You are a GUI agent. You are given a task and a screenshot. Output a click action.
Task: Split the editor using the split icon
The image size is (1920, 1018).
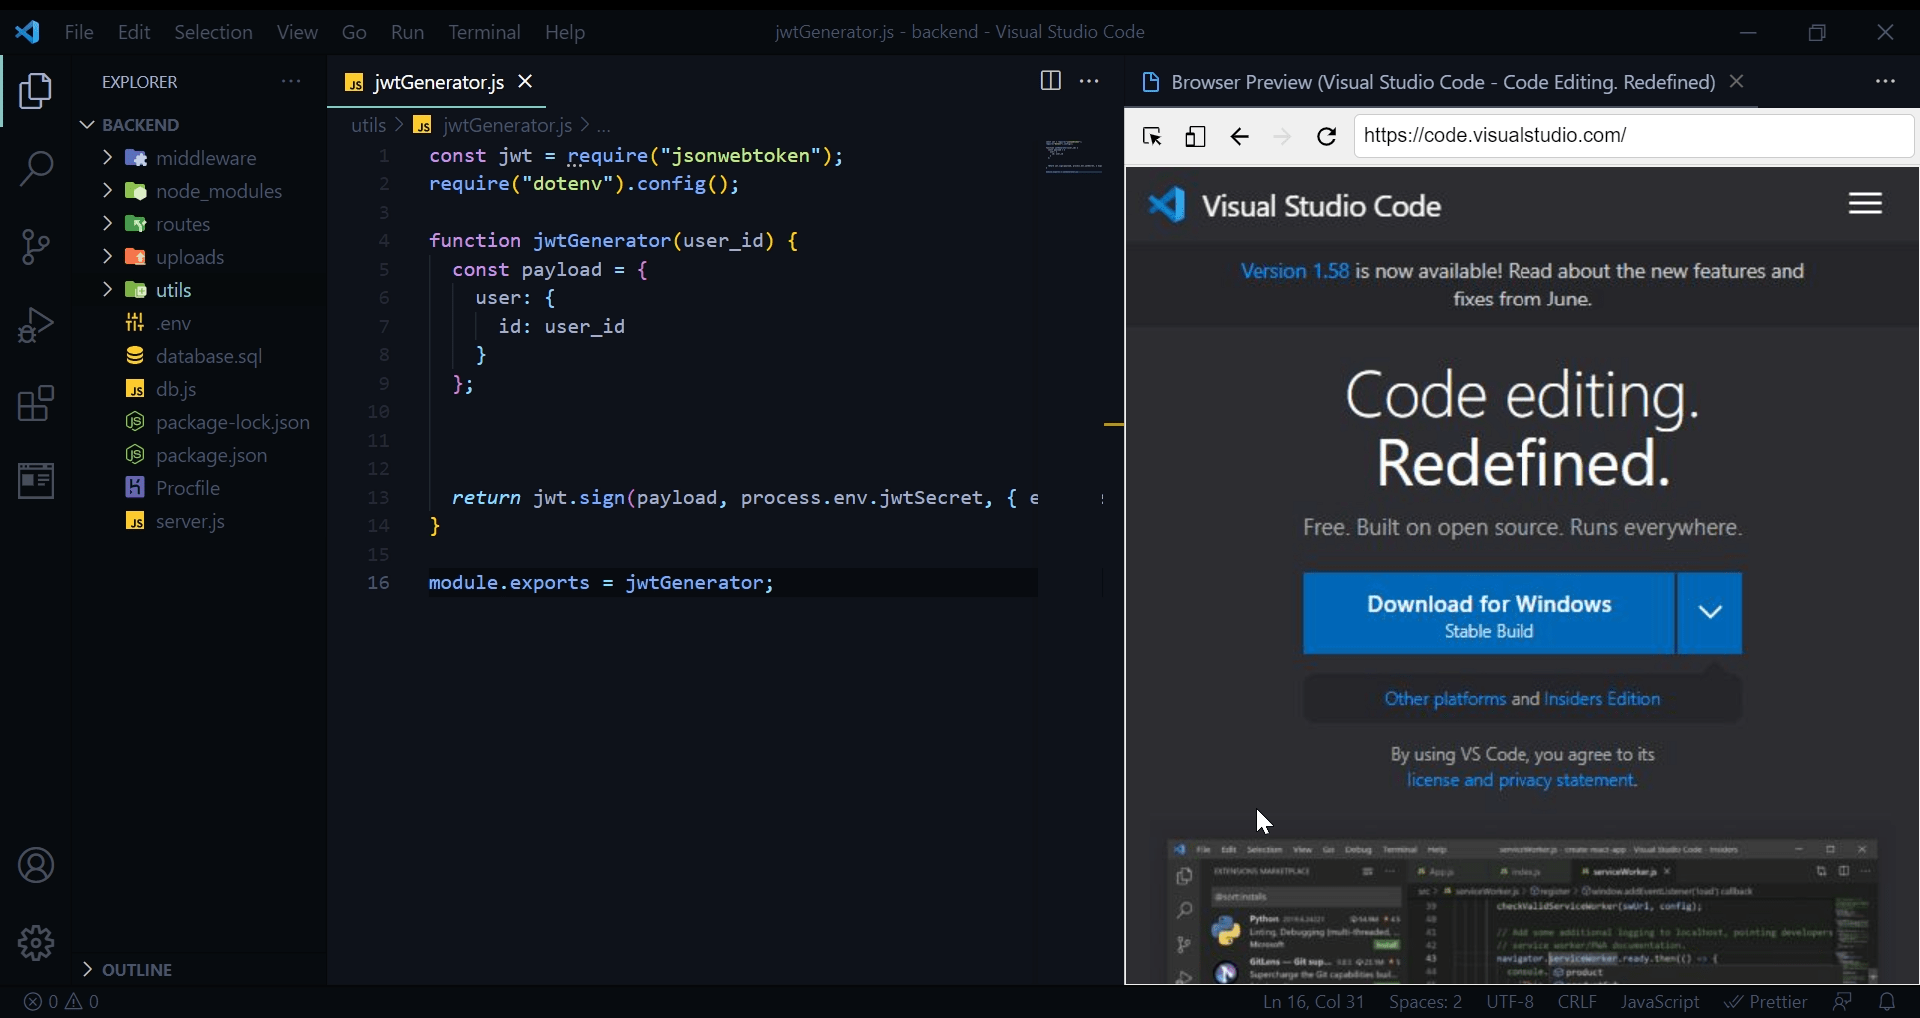pyautogui.click(x=1050, y=81)
